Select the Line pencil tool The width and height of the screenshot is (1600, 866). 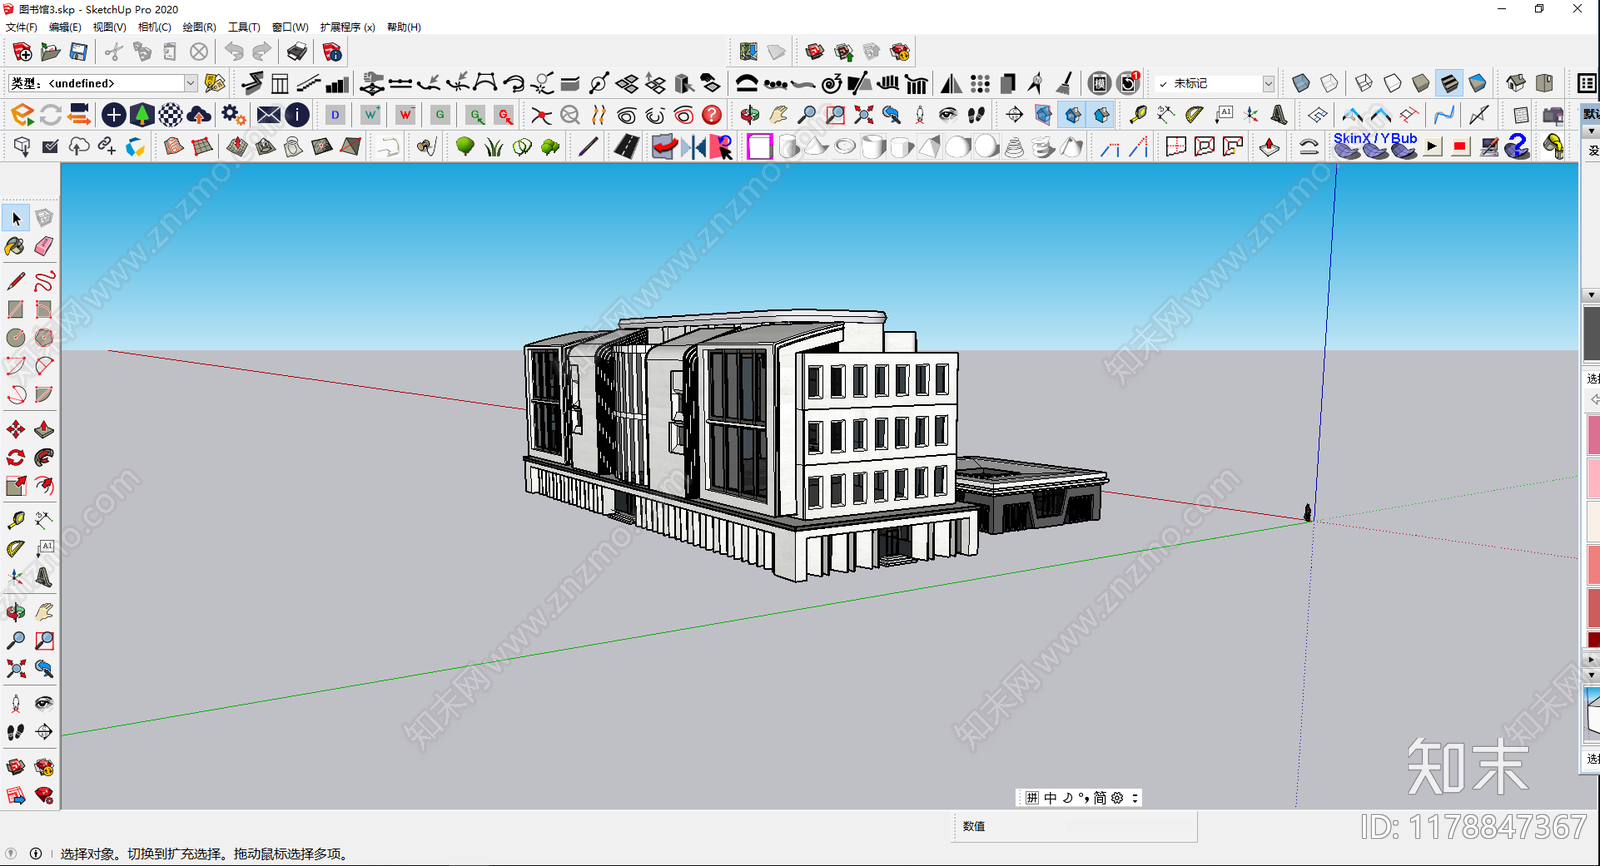16,281
